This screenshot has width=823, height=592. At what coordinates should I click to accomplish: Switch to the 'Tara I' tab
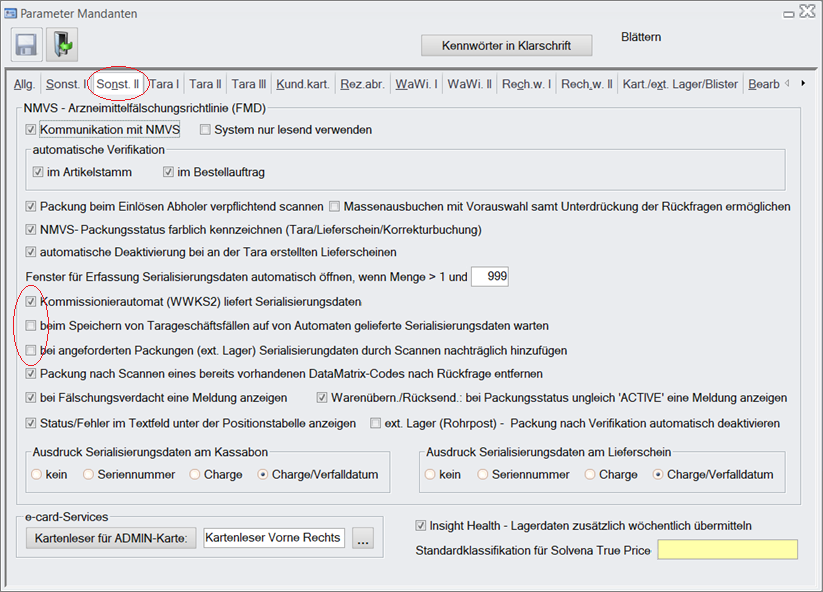click(x=164, y=85)
